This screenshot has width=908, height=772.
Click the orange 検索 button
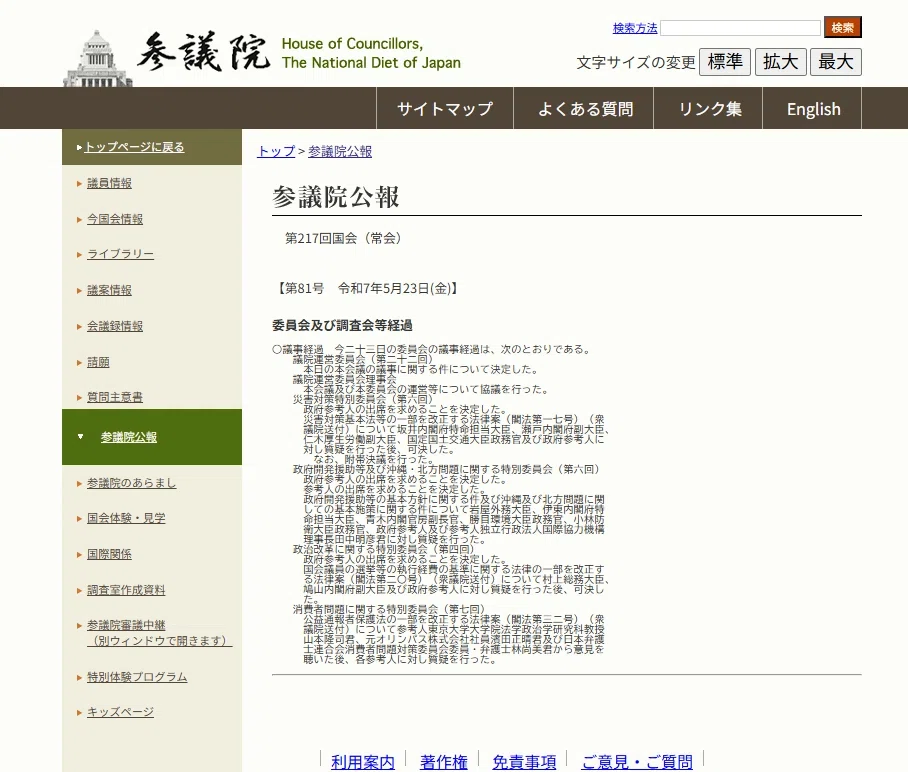click(843, 27)
